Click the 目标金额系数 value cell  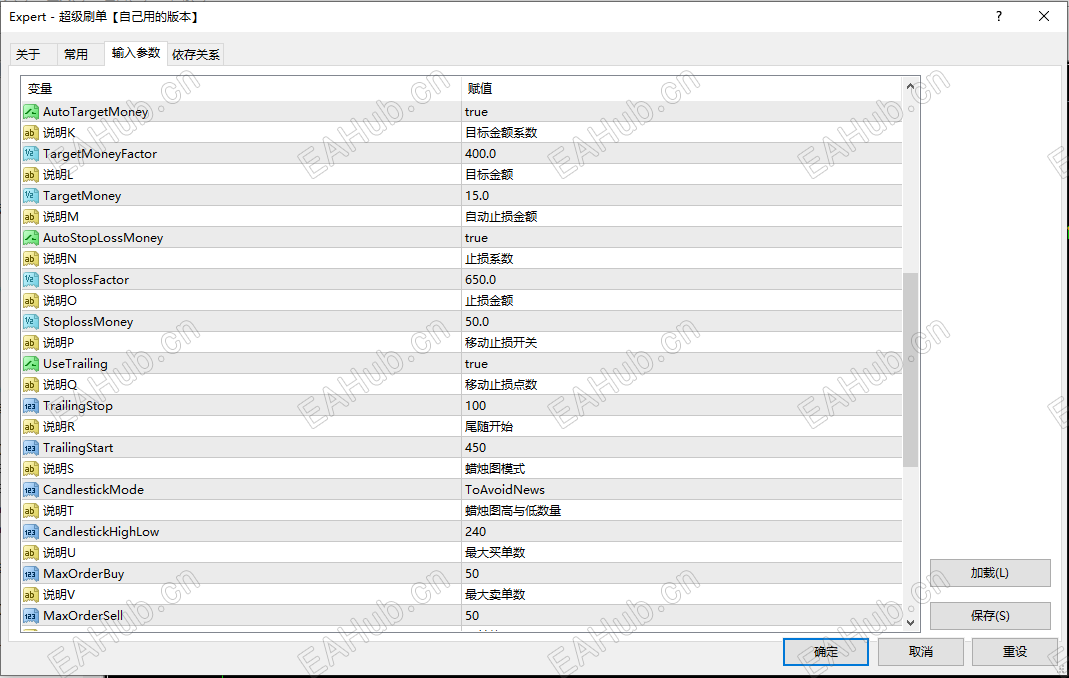(682, 133)
